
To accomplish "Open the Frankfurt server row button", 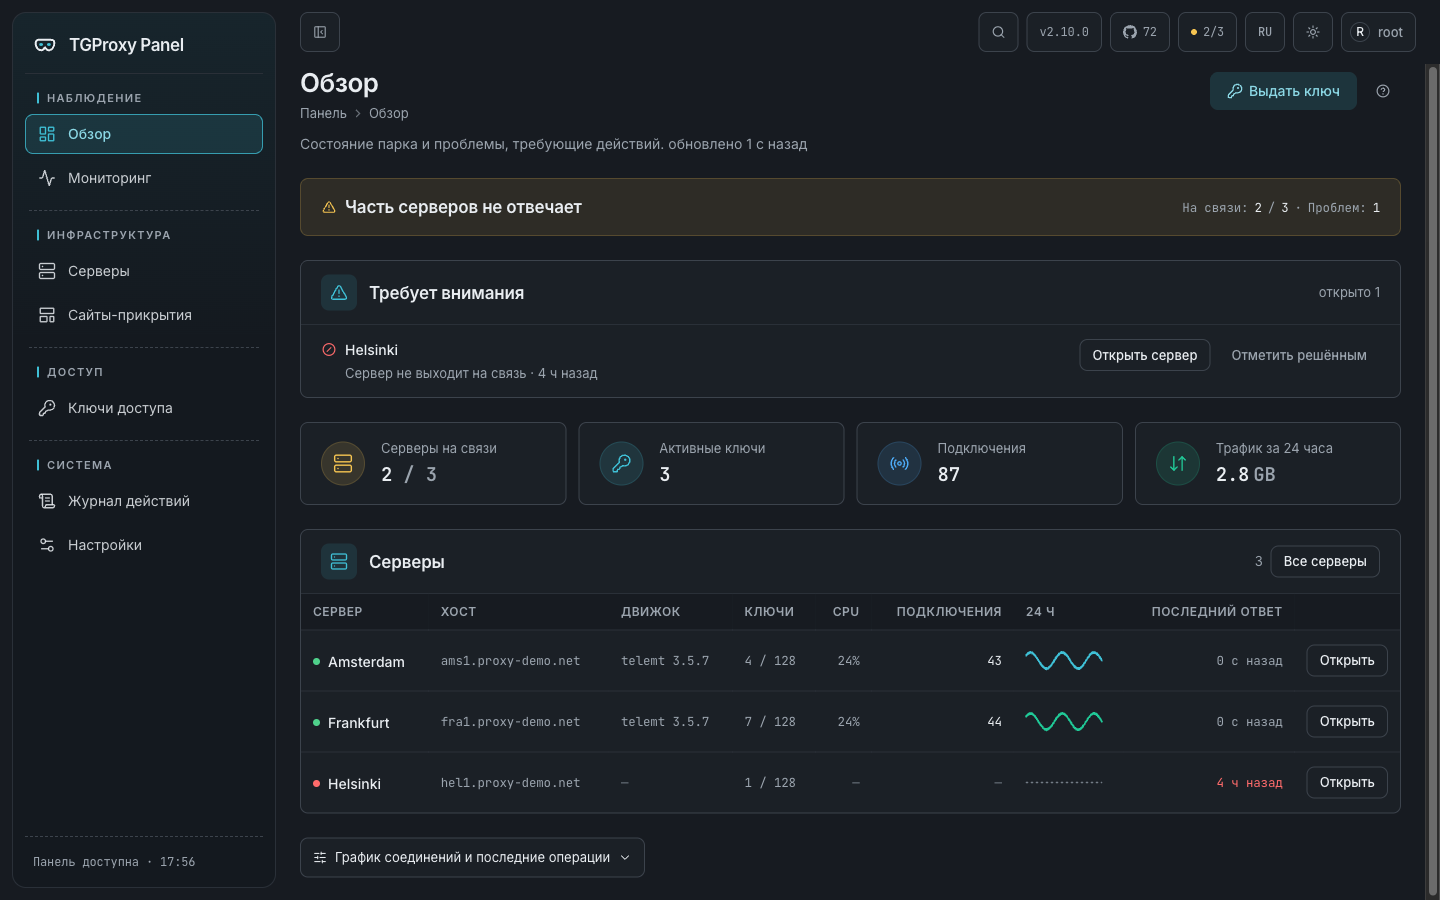I will (x=1347, y=722).
